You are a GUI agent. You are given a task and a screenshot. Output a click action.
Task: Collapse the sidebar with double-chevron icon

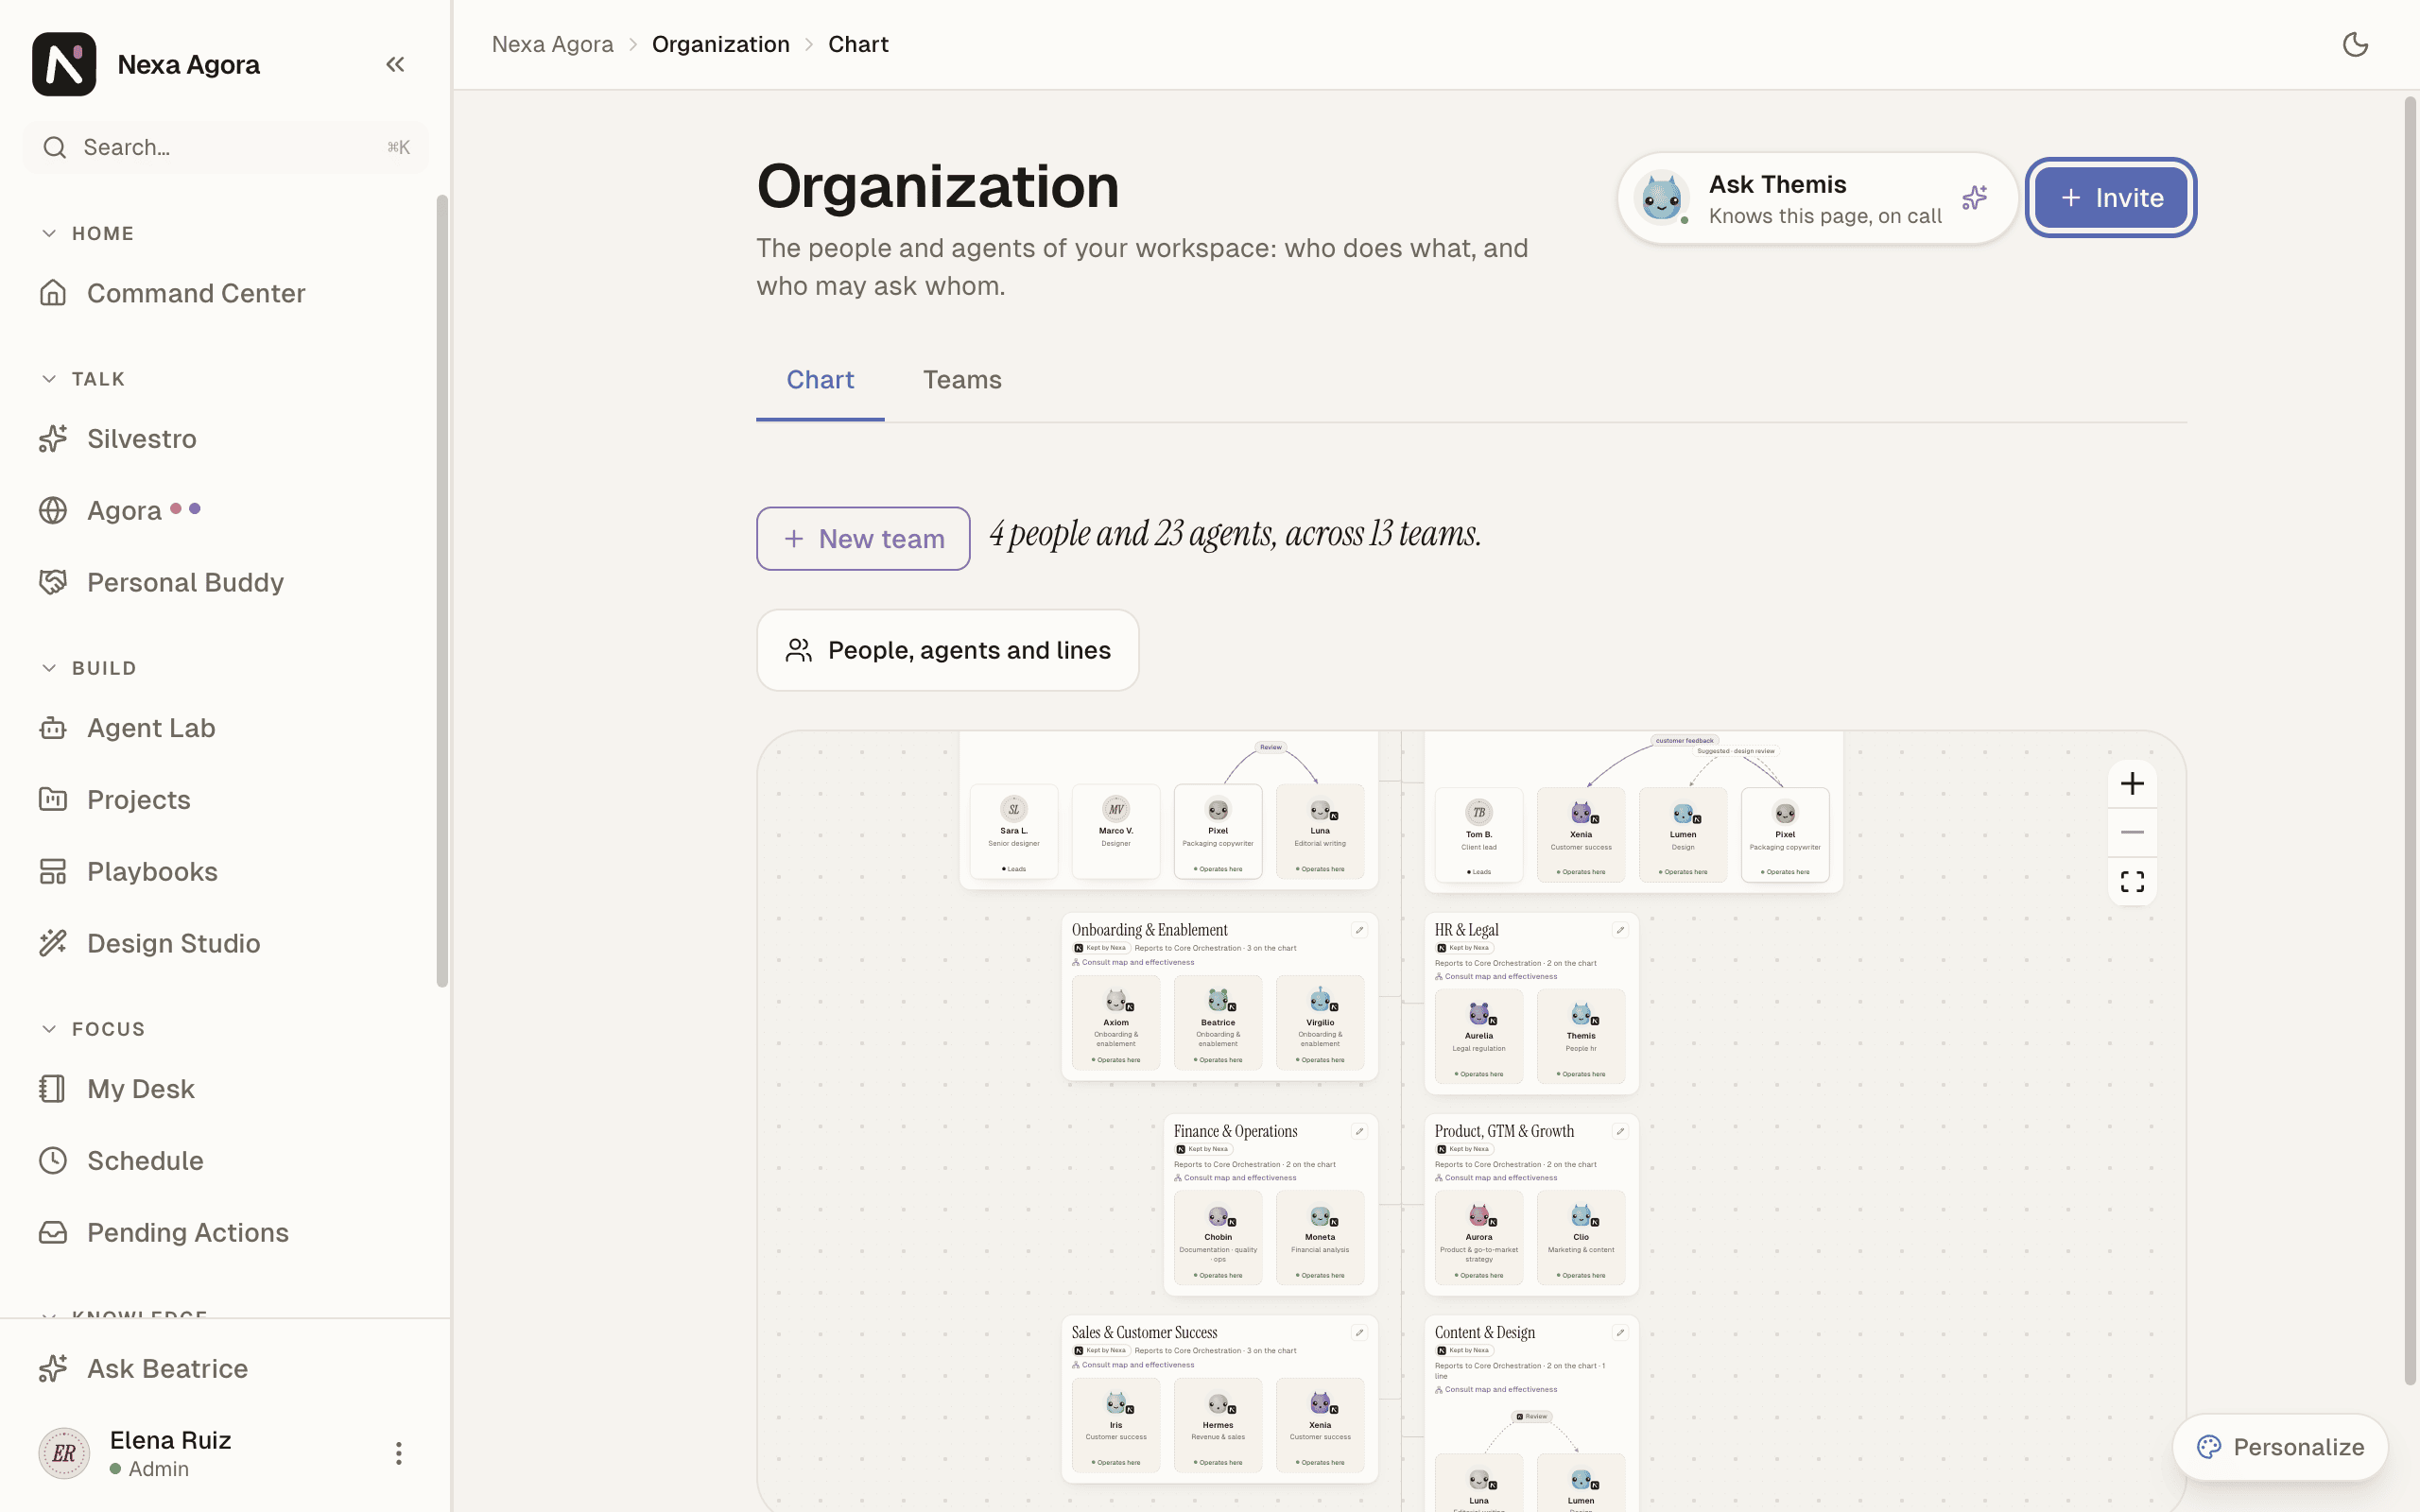click(395, 65)
